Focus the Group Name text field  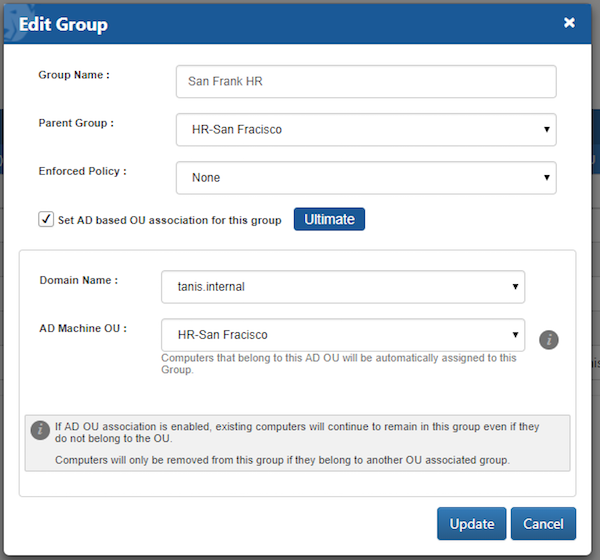(x=365, y=82)
